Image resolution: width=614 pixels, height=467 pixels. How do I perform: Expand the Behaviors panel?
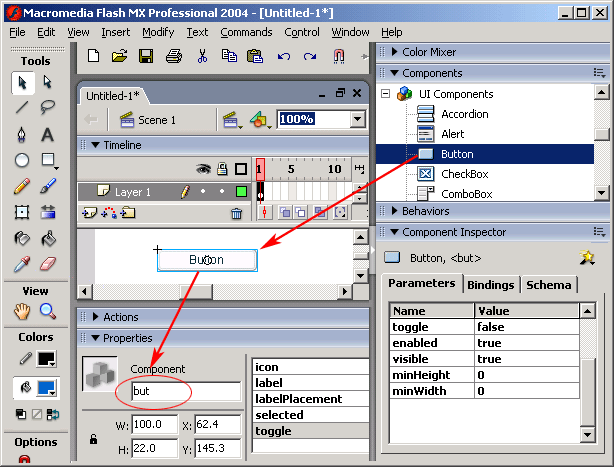[394, 211]
